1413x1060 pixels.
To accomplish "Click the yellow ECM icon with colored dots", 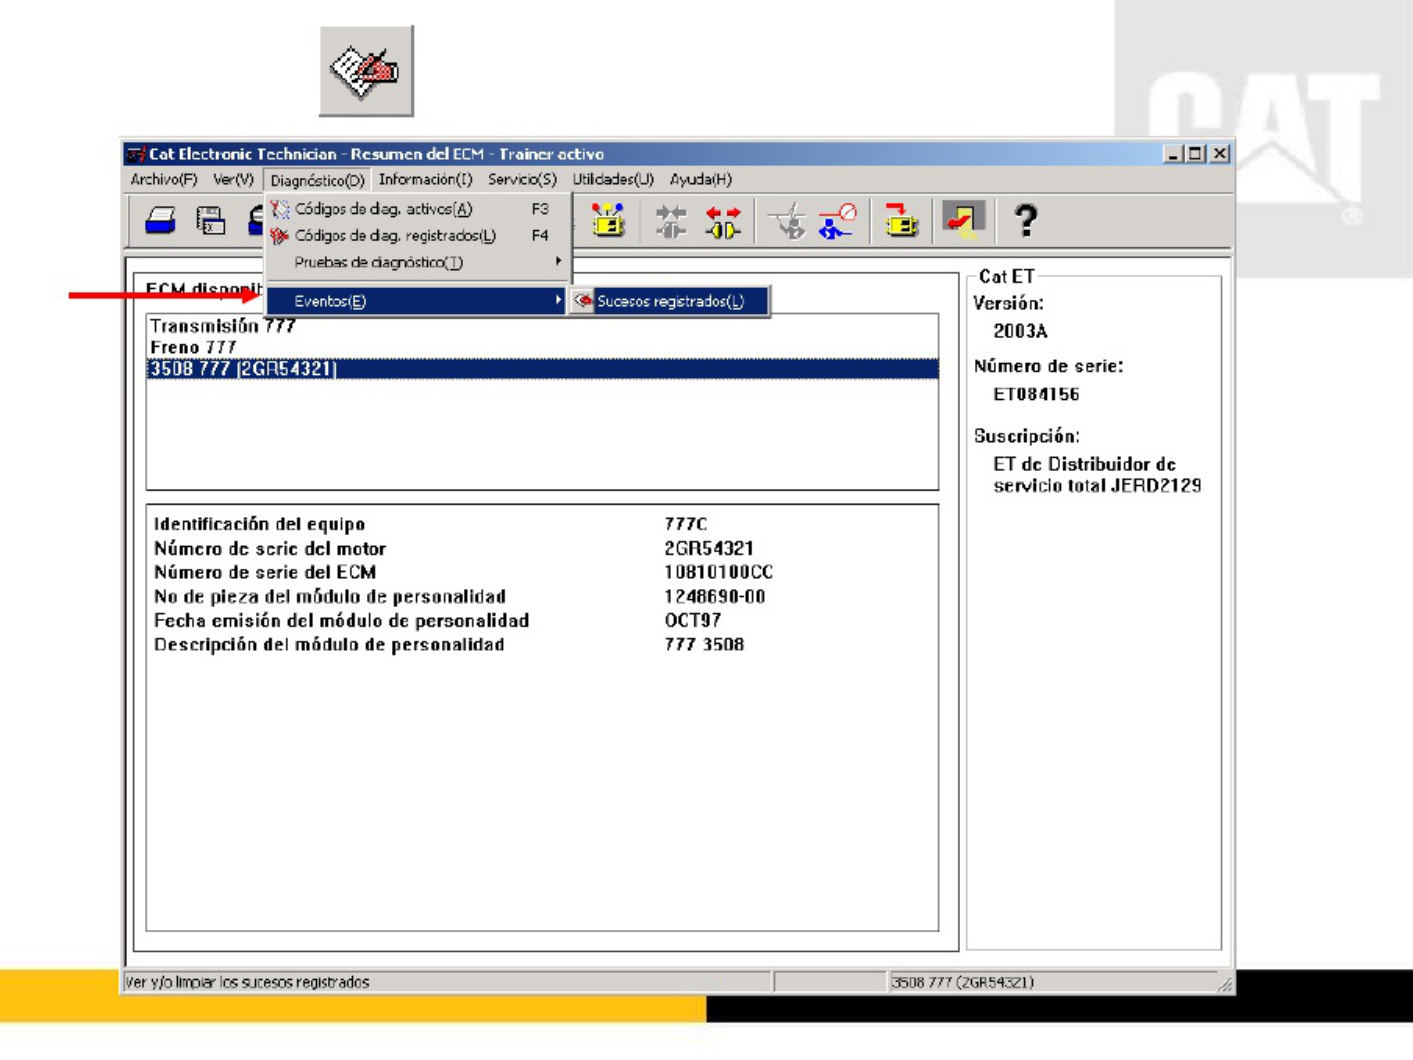I will pos(608,221).
